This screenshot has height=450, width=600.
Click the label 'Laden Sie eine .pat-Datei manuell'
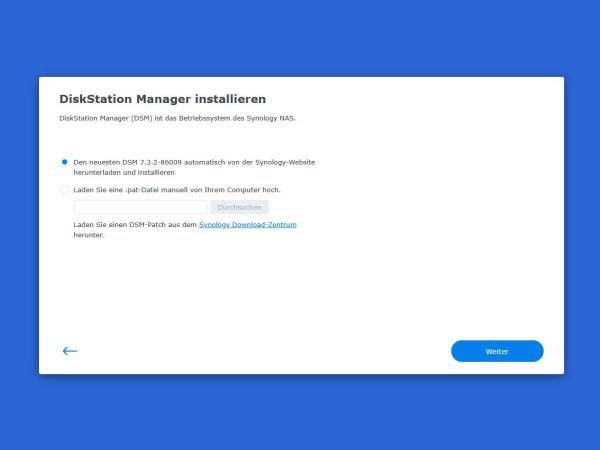(140, 189)
